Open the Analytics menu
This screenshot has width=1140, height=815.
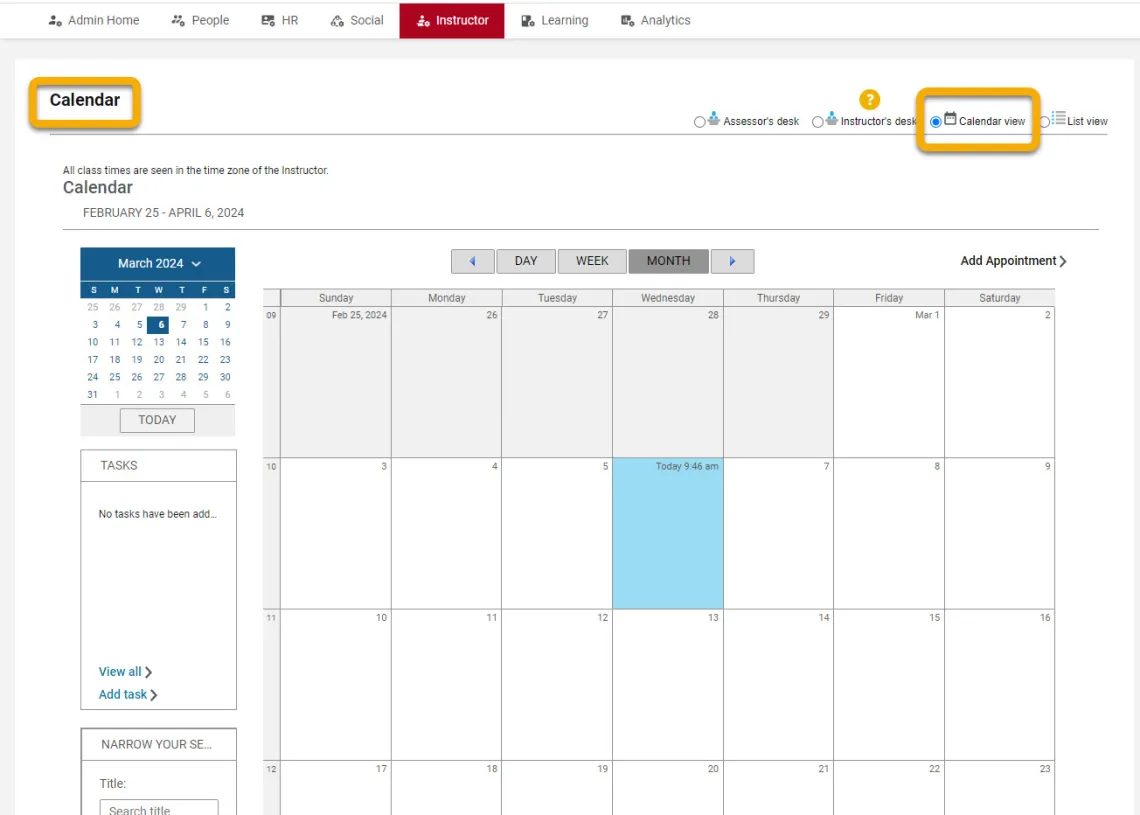(x=656, y=20)
